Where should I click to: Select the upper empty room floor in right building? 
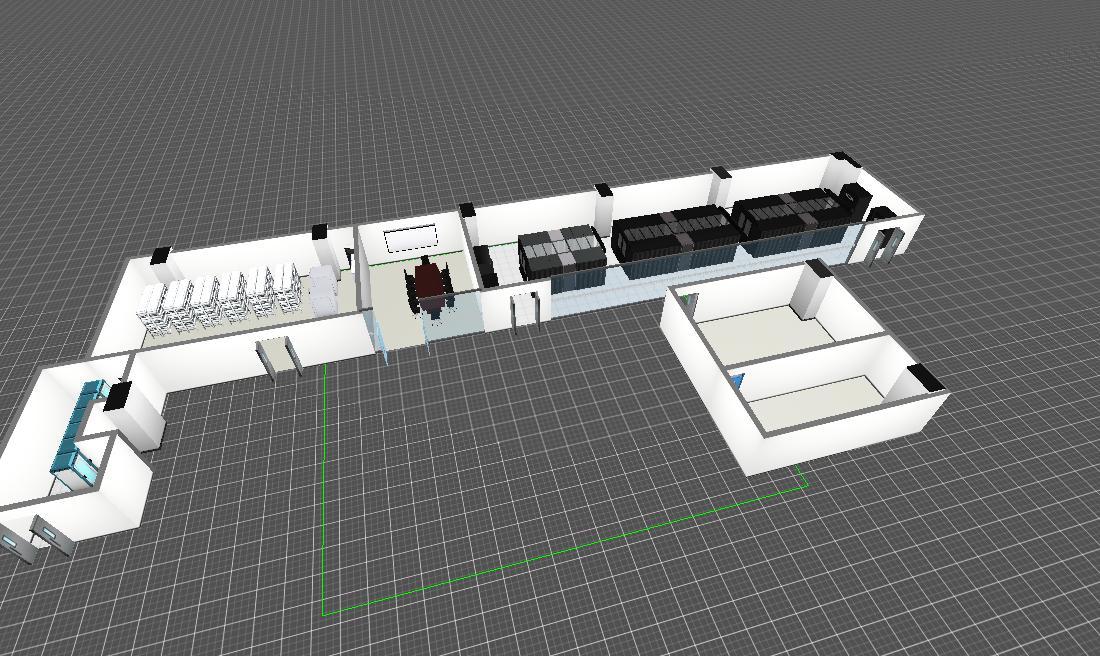click(x=765, y=338)
